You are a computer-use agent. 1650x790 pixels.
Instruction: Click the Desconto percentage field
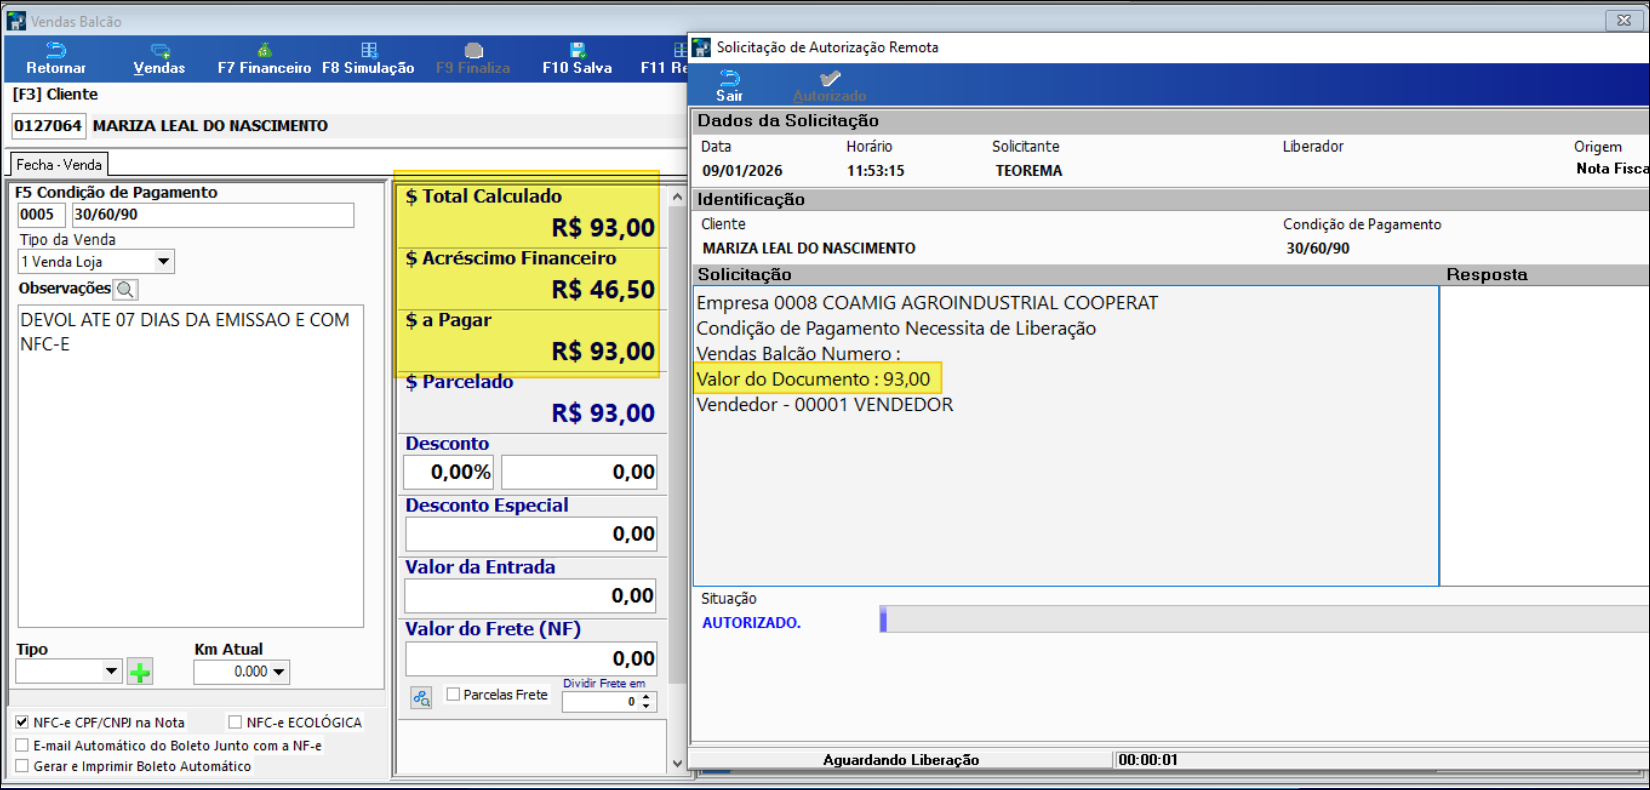click(x=449, y=472)
